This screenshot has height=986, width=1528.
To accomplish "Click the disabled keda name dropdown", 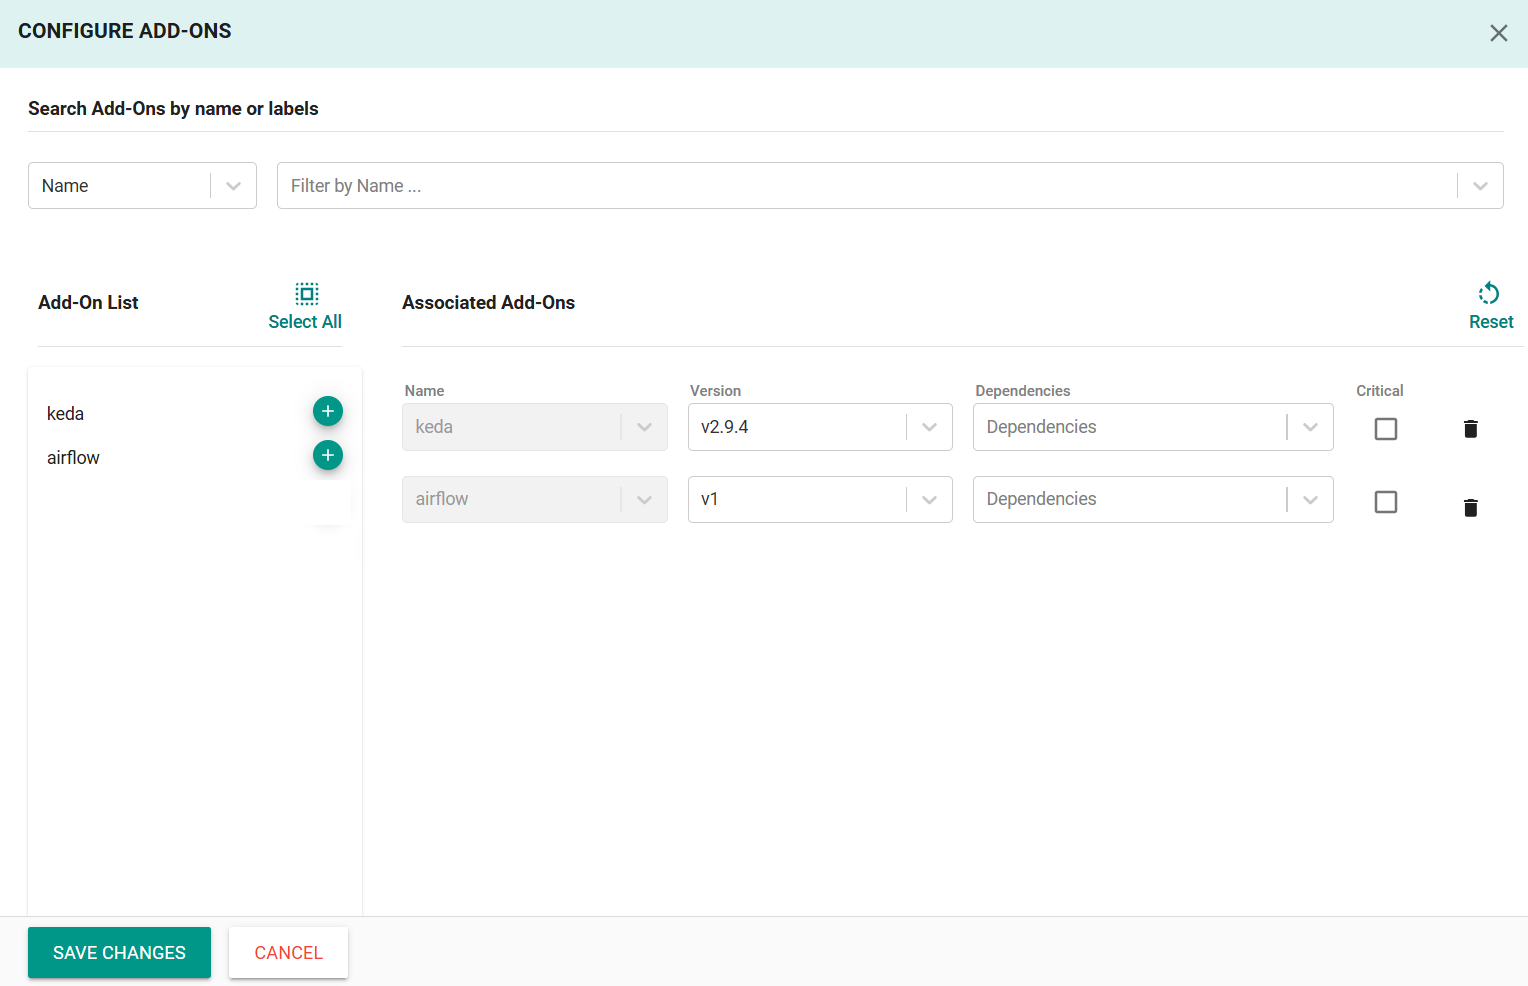I will pos(535,427).
